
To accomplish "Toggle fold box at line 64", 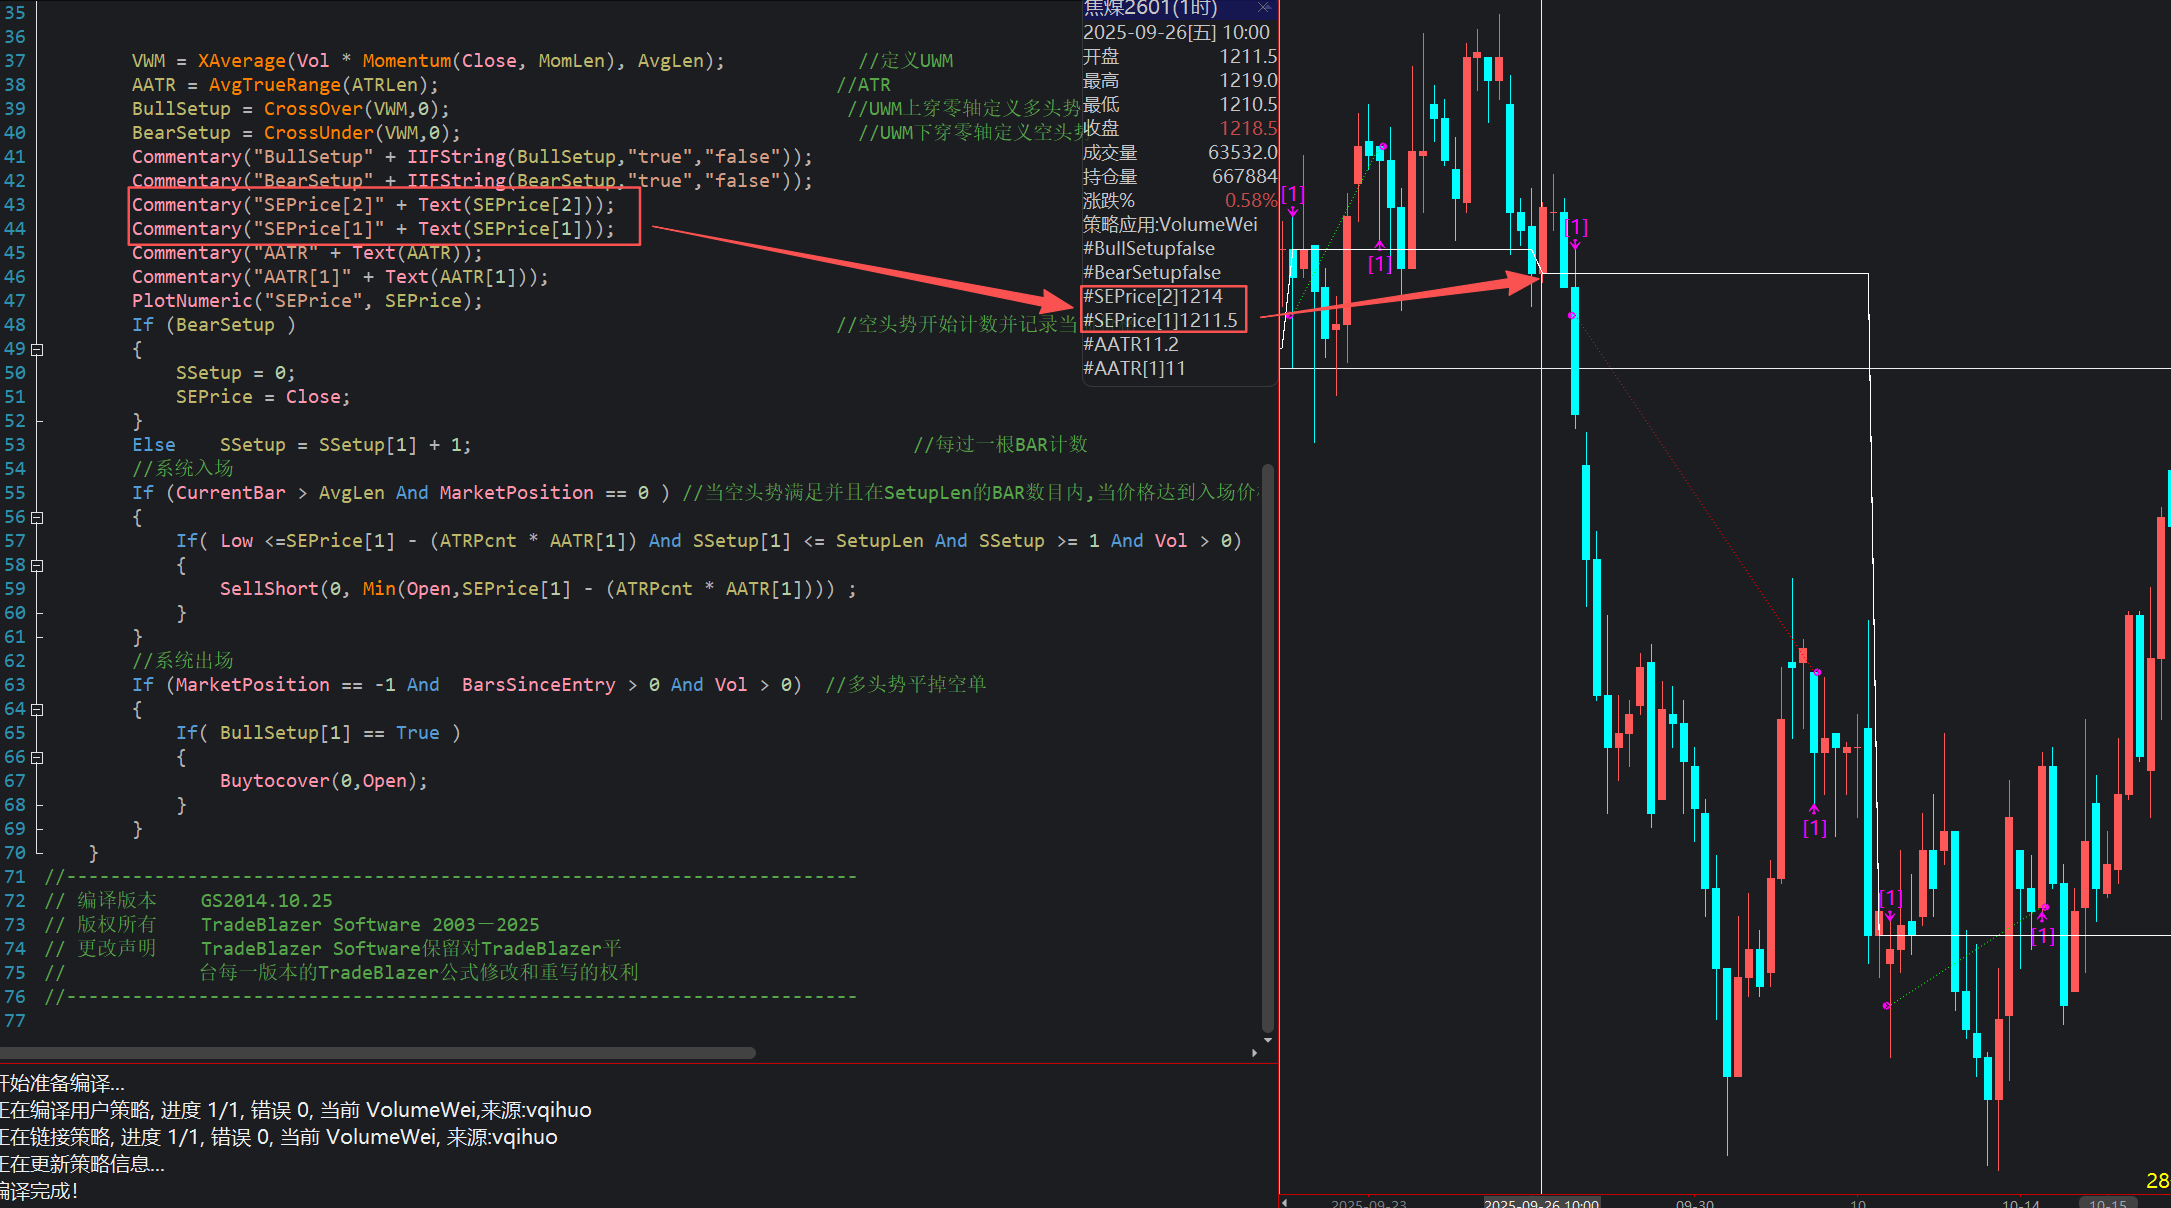I will 37,710.
